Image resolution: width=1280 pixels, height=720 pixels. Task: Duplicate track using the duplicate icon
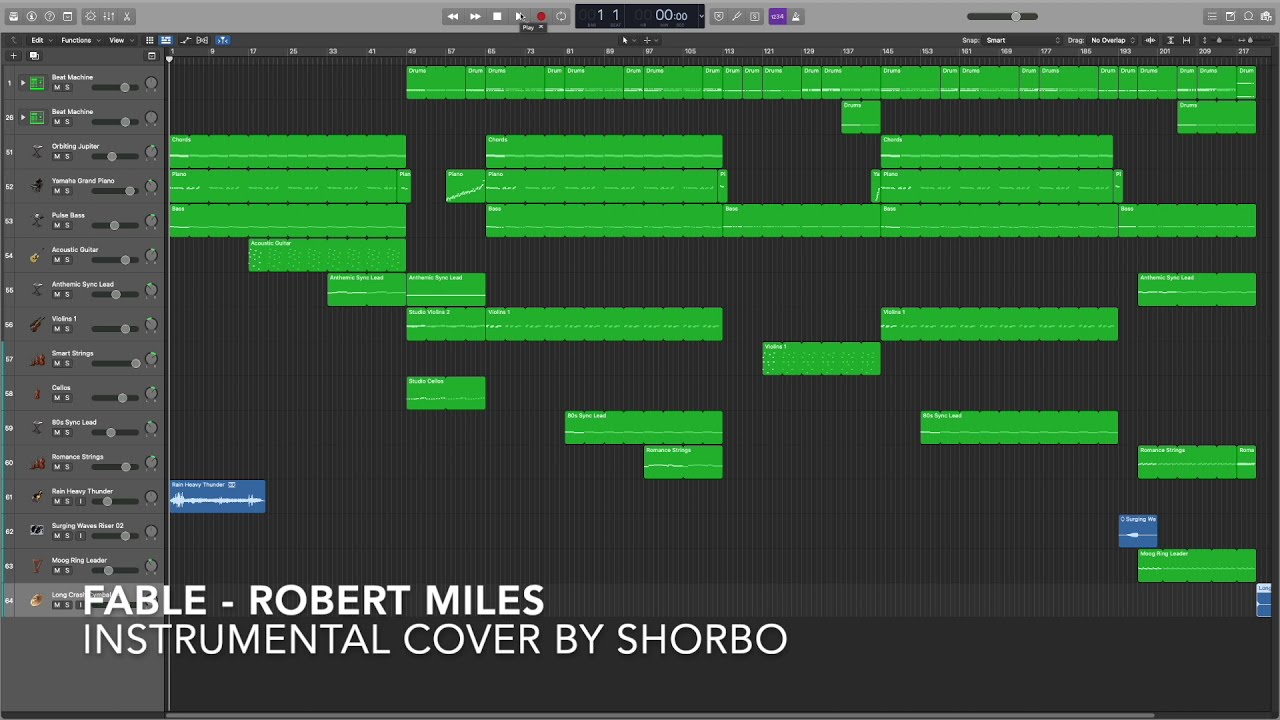(34, 56)
